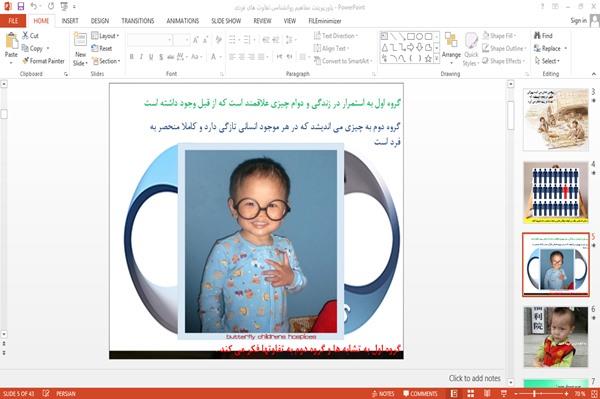This screenshot has width=600, height=399.
Task: Switch to the DESIGN tab
Action: click(x=99, y=21)
